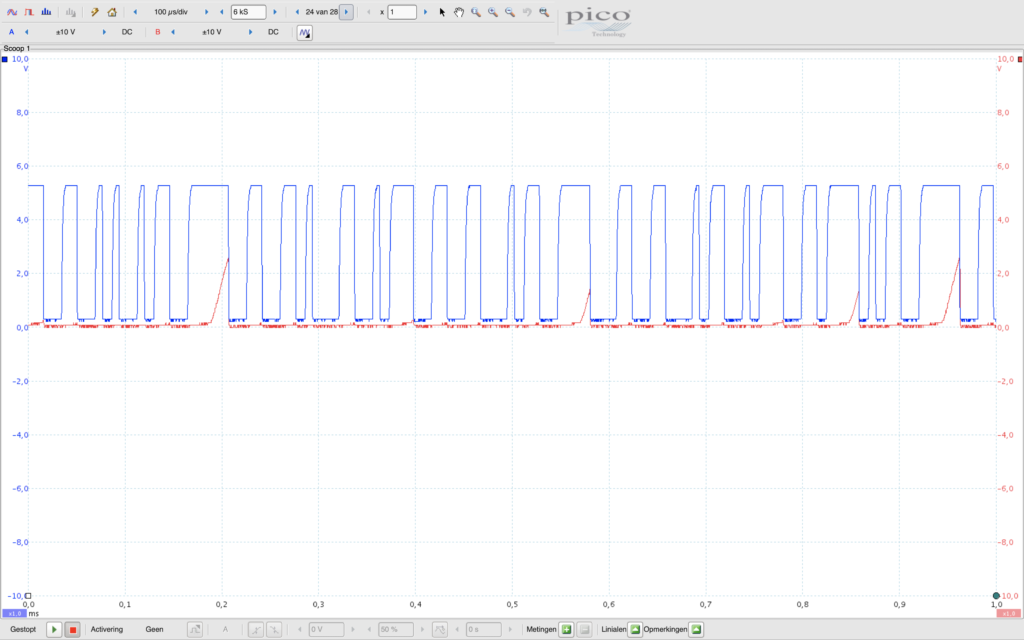
Task: Edit the 6 kS samples field
Action: [248, 12]
